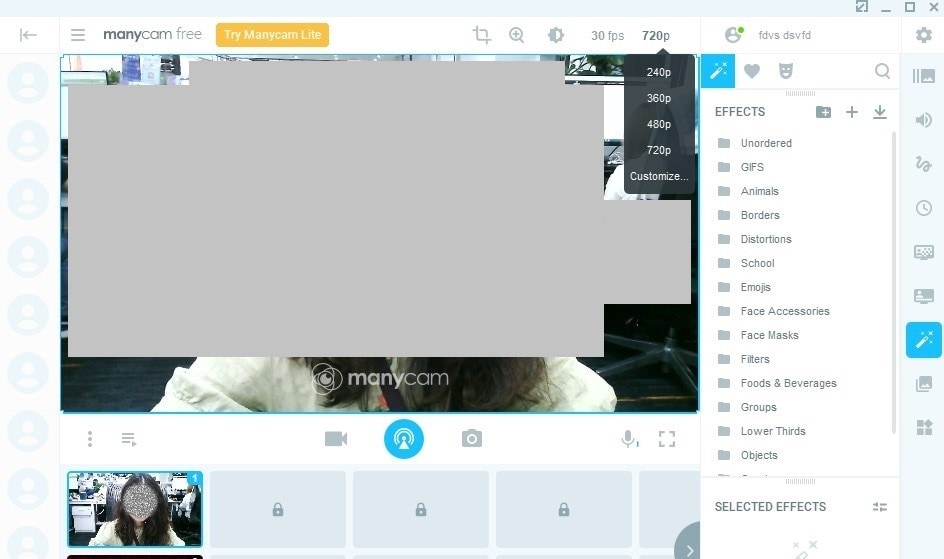Viewport: 944px width, 559px height.
Task: Select Customize... resolution option
Action: (659, 176)
